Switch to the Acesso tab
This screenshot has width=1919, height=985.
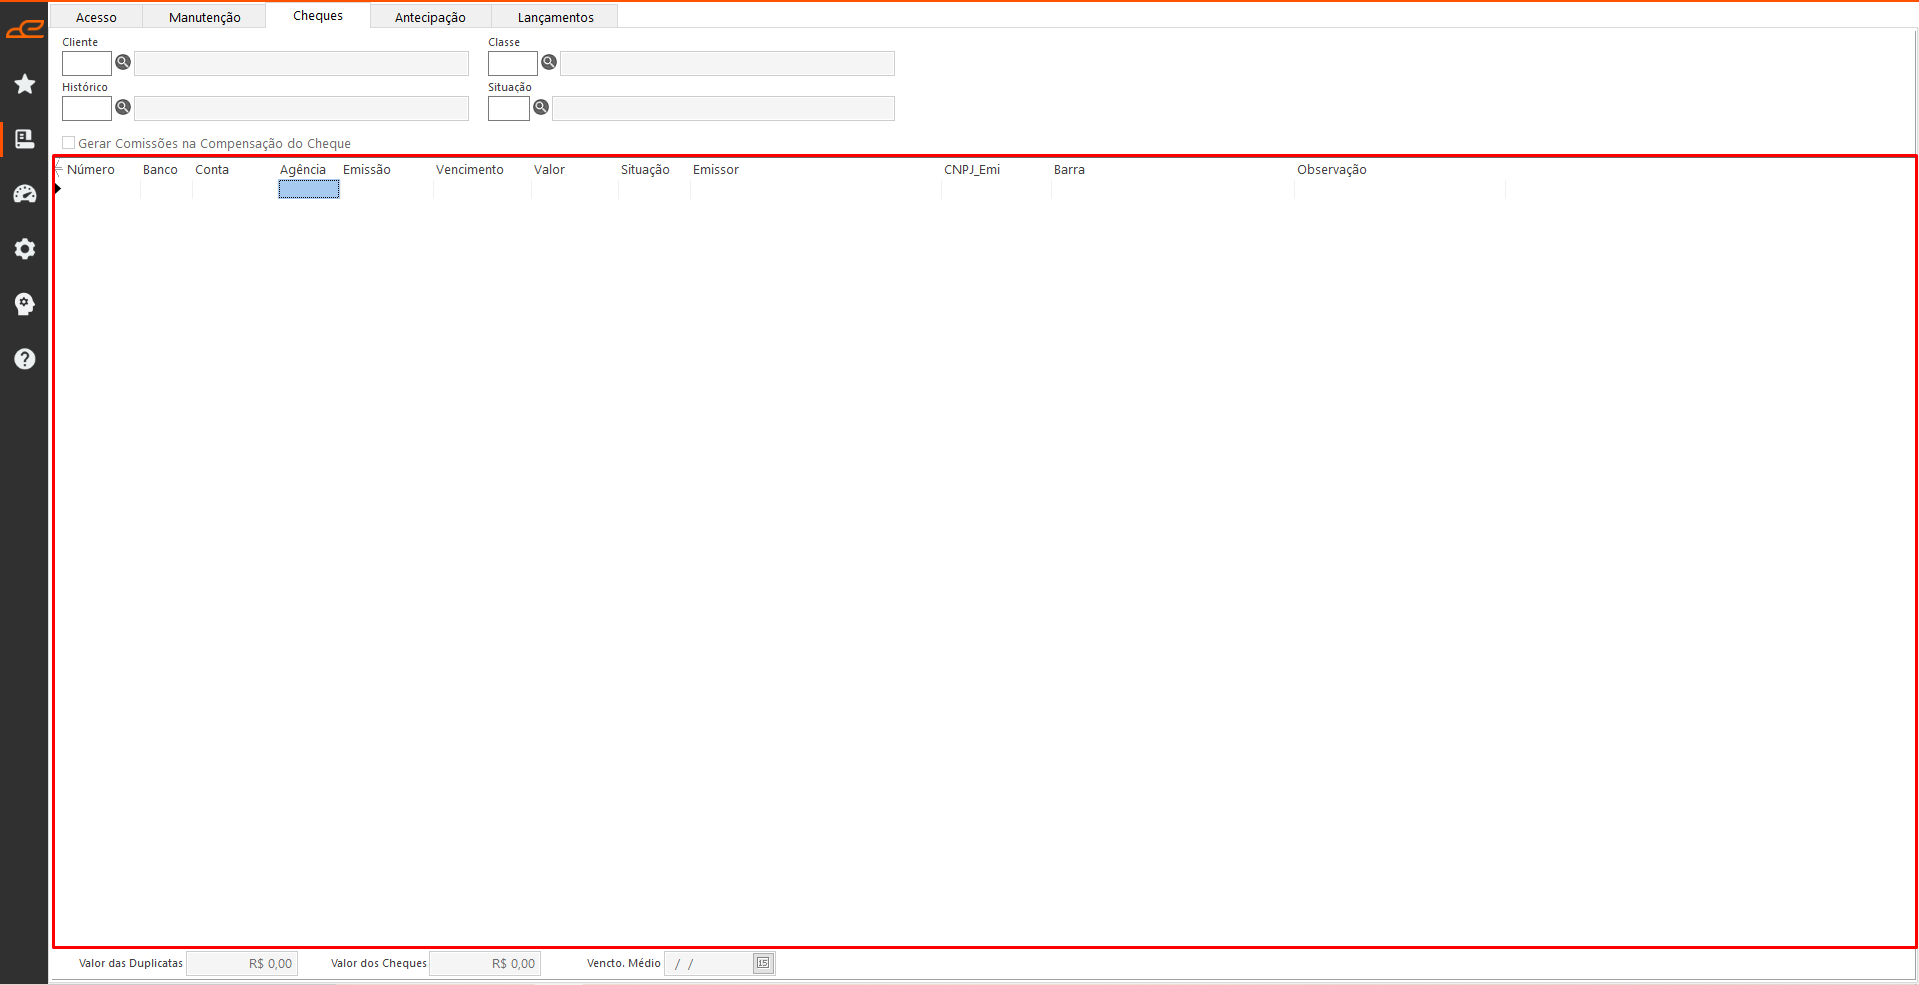pos(96,17)
